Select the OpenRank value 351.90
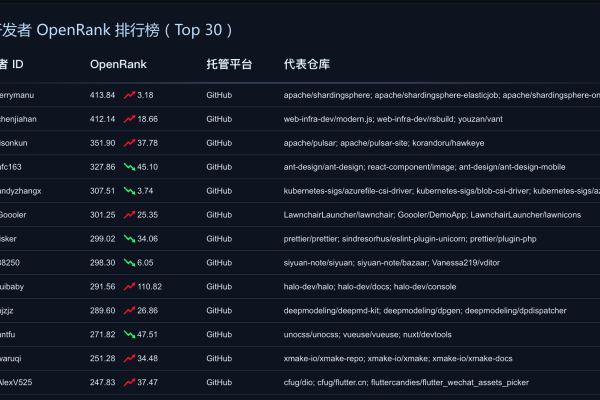This screenshot has height=400, width=600. pyautogui.click(x=102, y=143)
